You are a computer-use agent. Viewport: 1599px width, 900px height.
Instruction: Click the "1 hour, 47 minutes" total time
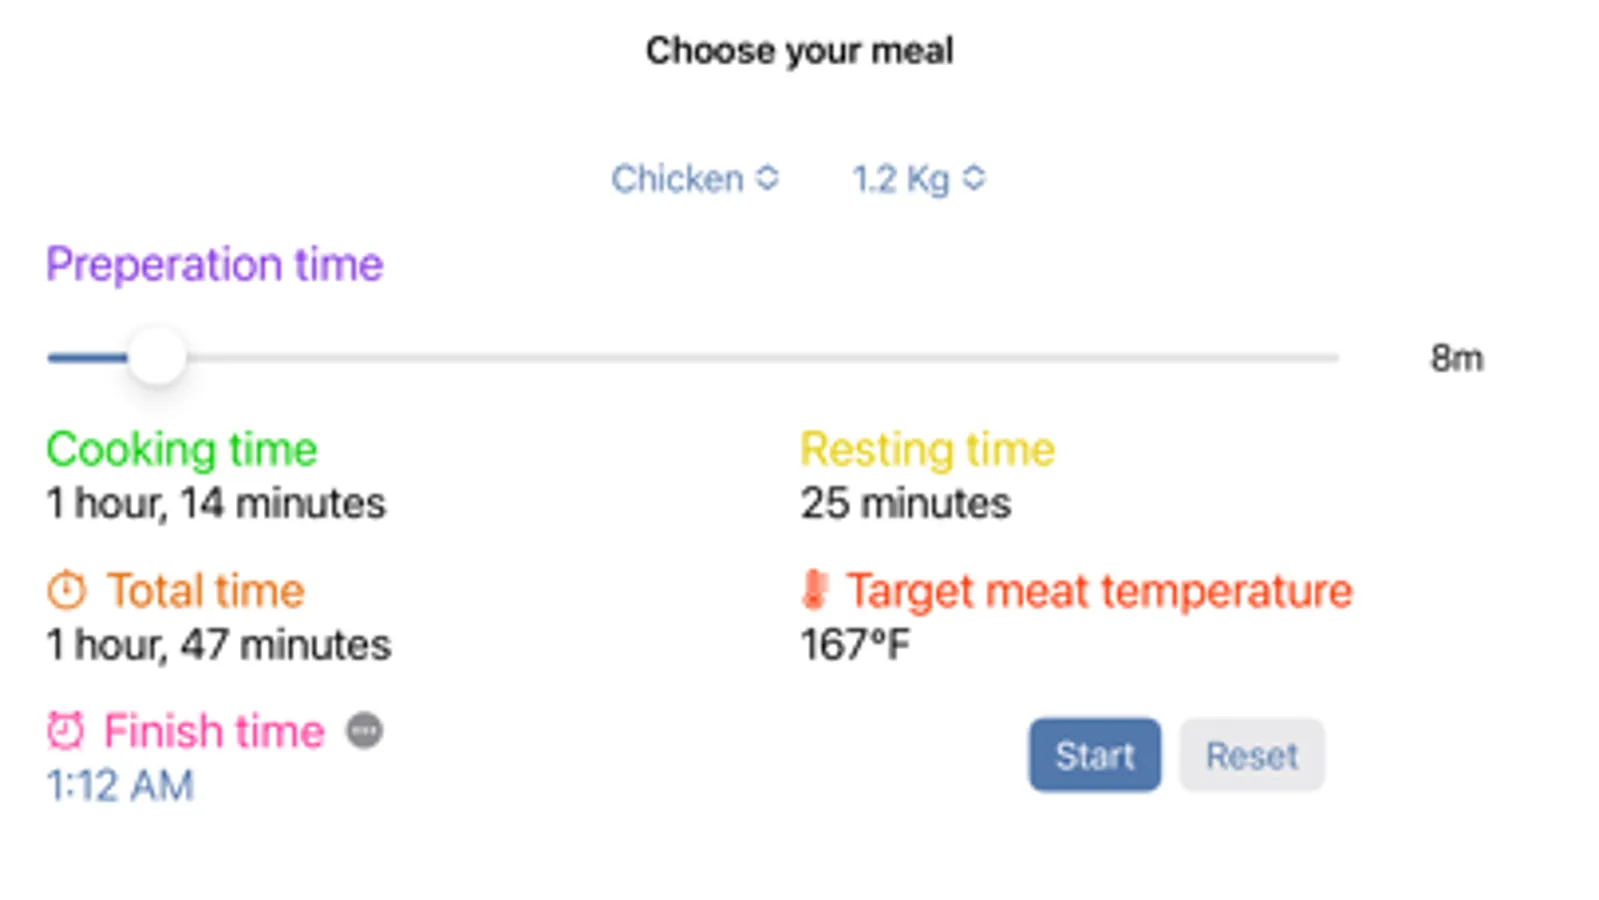[x=219, y=645]
